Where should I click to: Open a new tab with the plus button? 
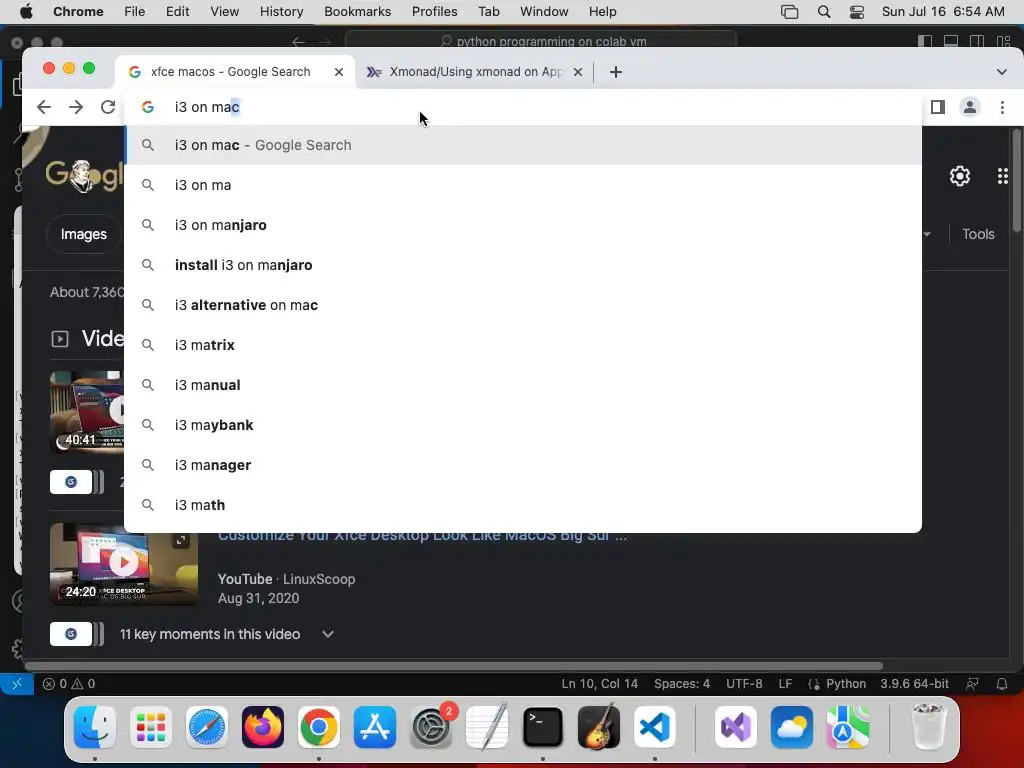pos(616,72)
